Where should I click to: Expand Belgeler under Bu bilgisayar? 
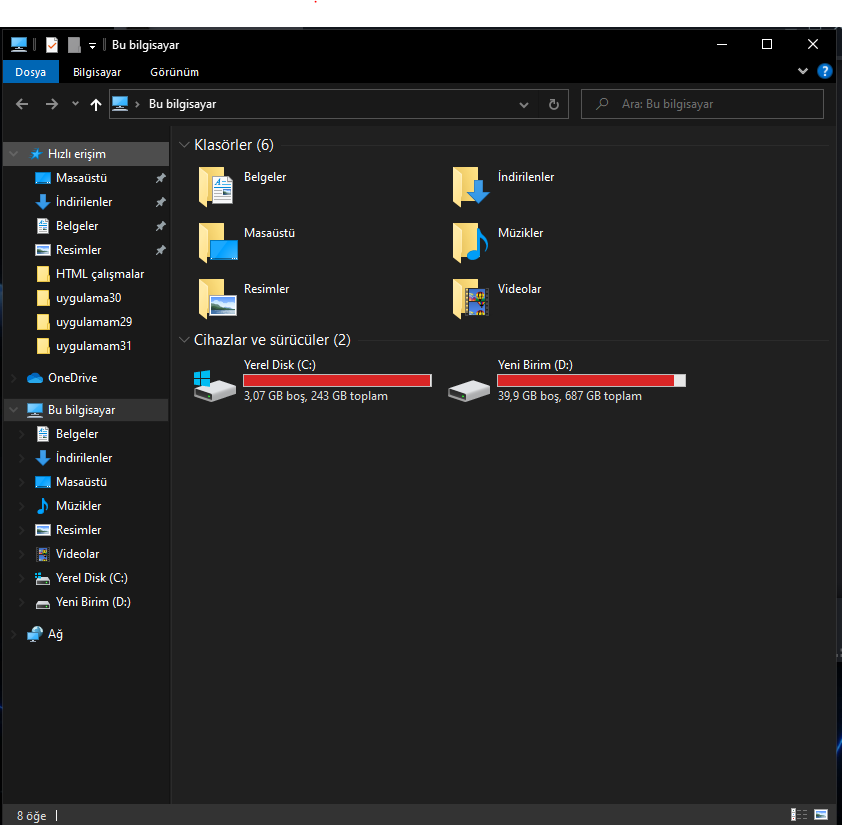click(x=21, y=434)
